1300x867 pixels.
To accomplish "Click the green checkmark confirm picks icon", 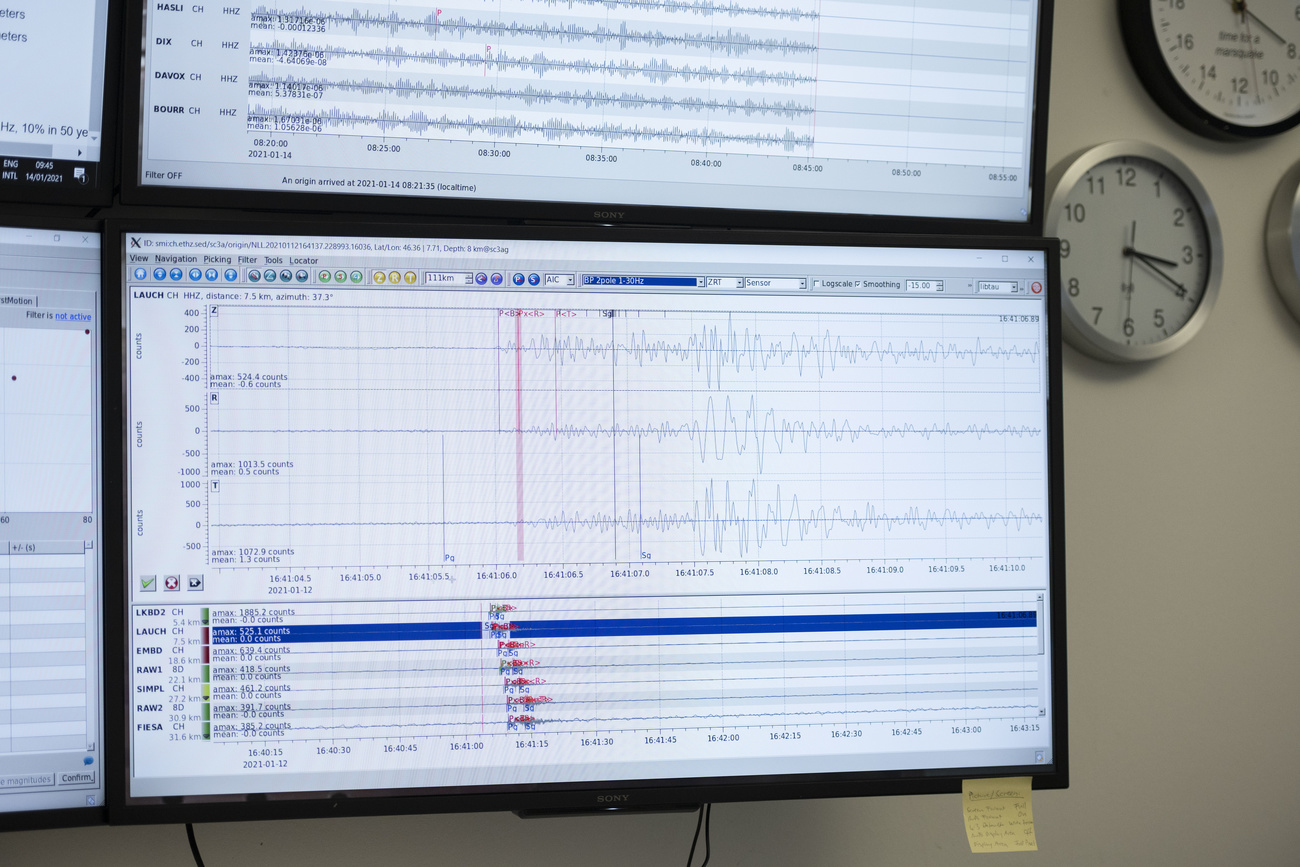I will click(148, 583).
